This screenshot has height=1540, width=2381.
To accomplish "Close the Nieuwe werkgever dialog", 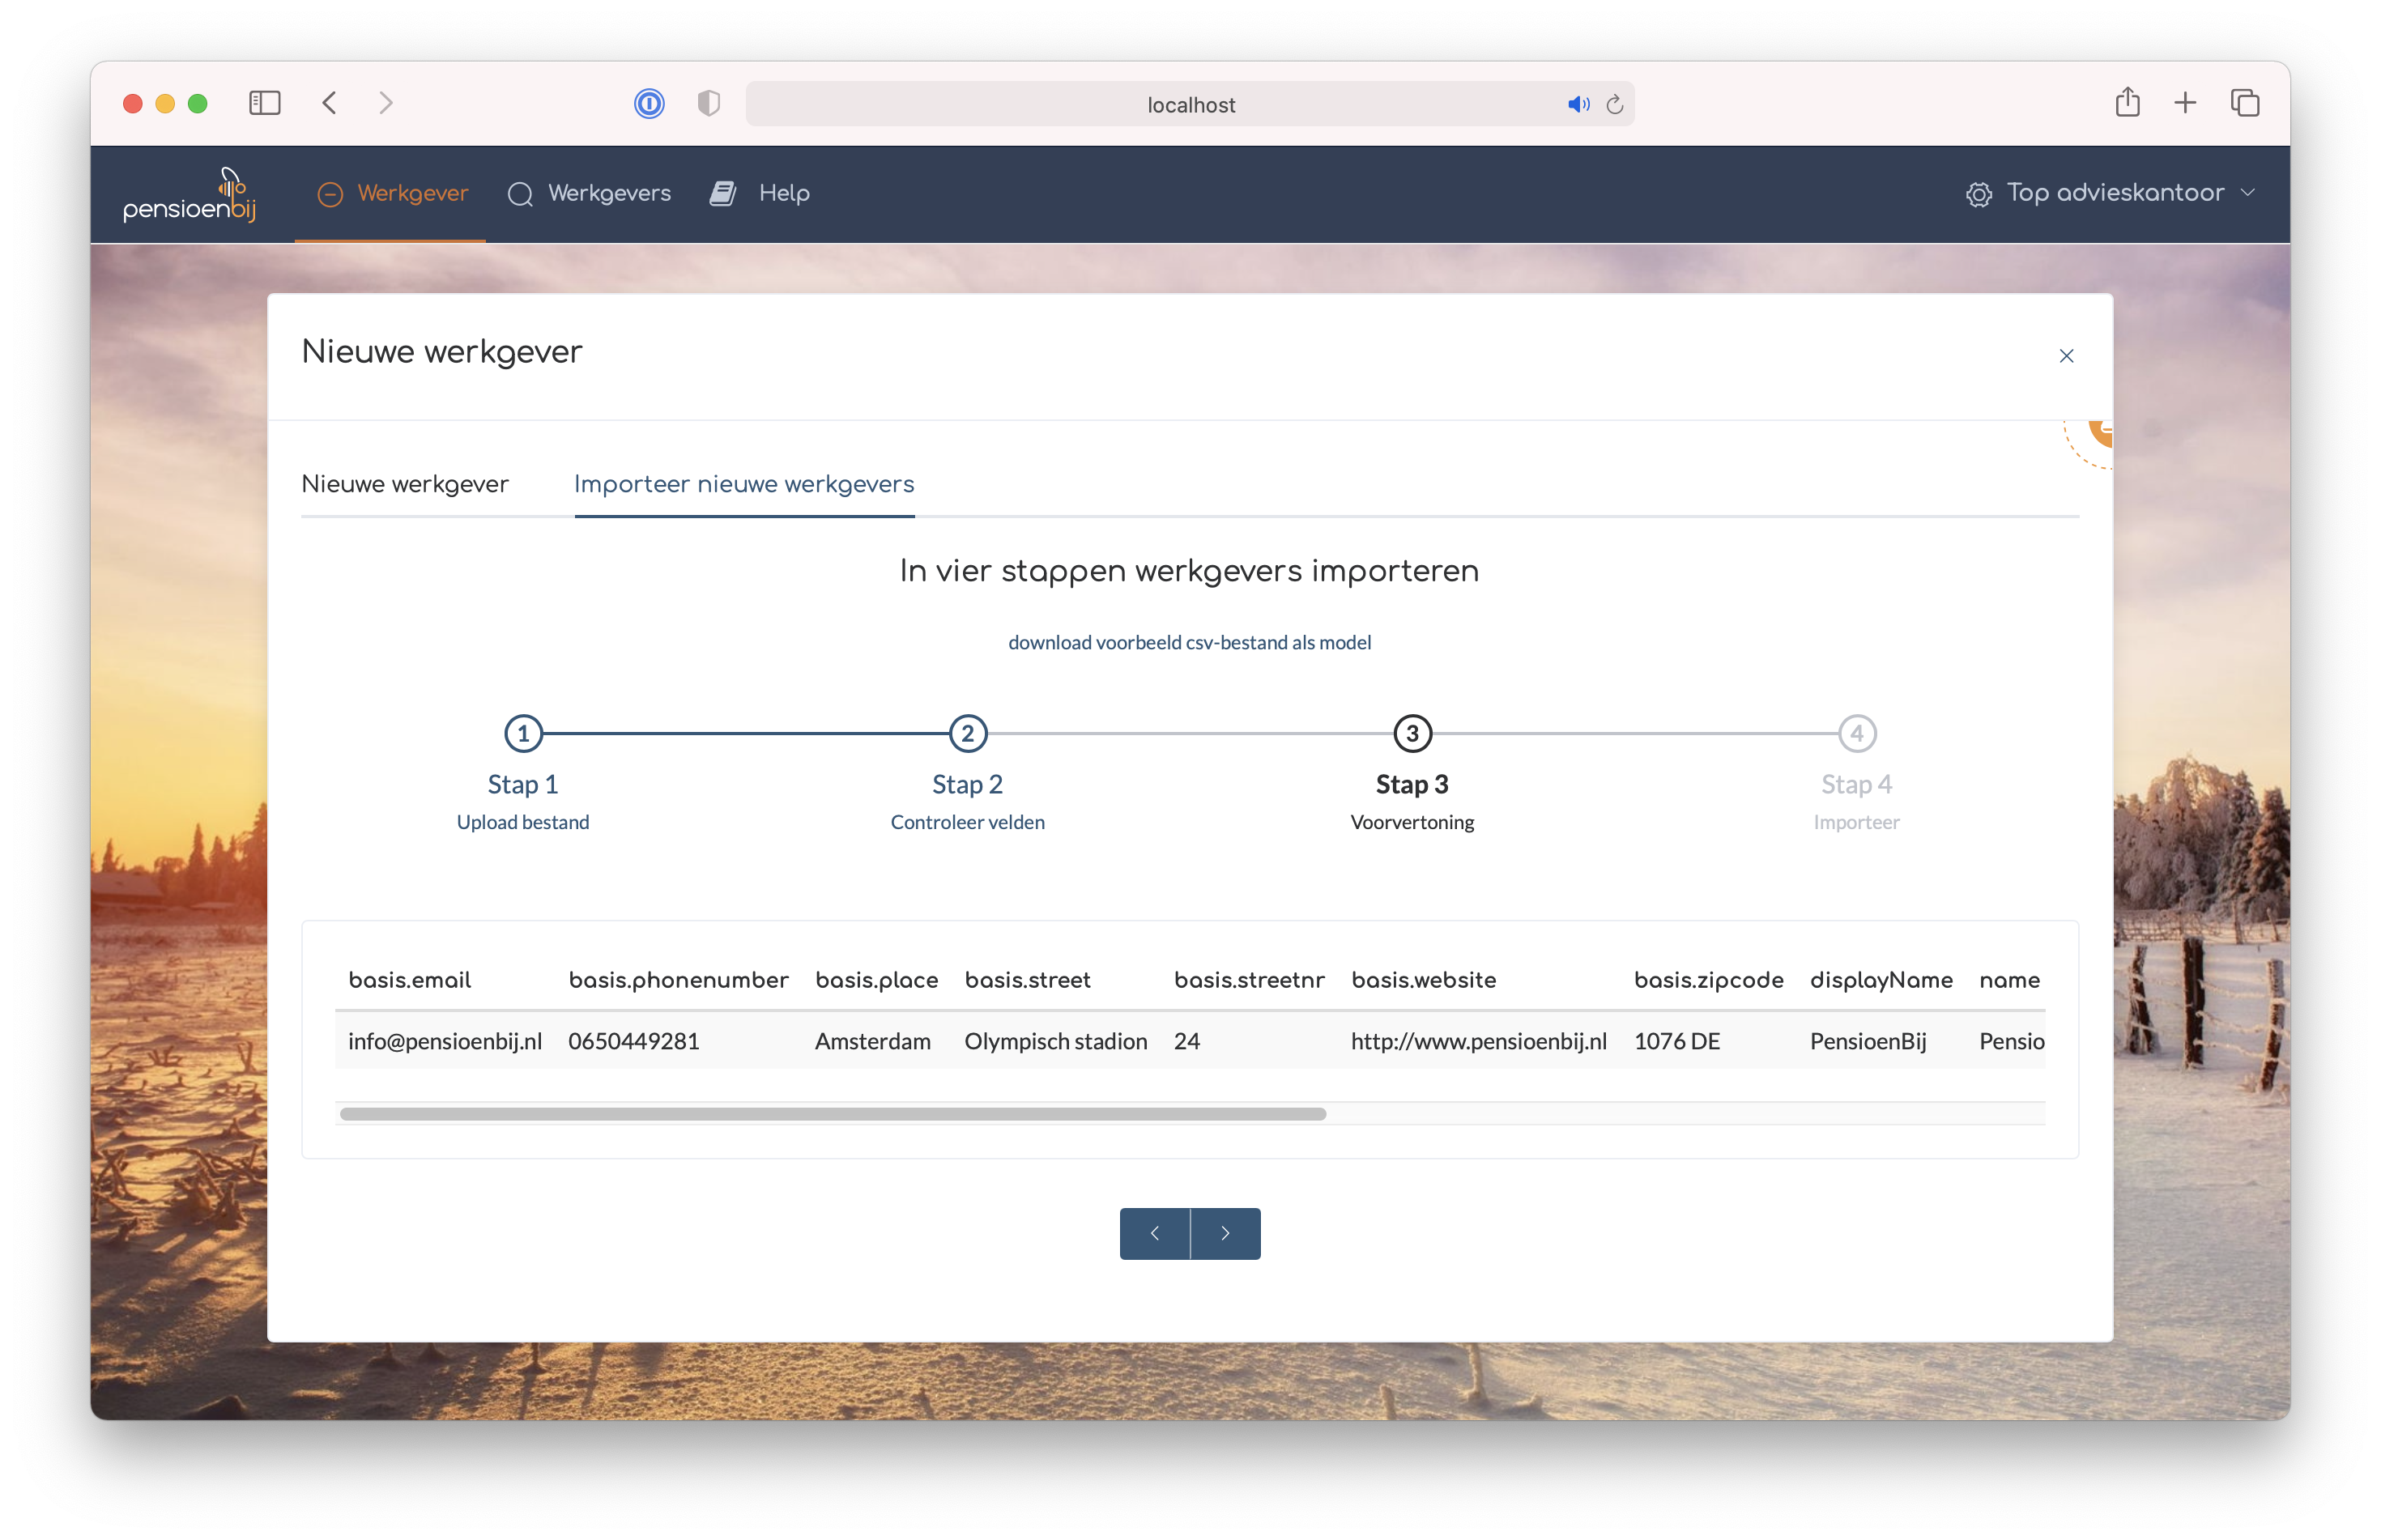I will [x=2066, y=356].
